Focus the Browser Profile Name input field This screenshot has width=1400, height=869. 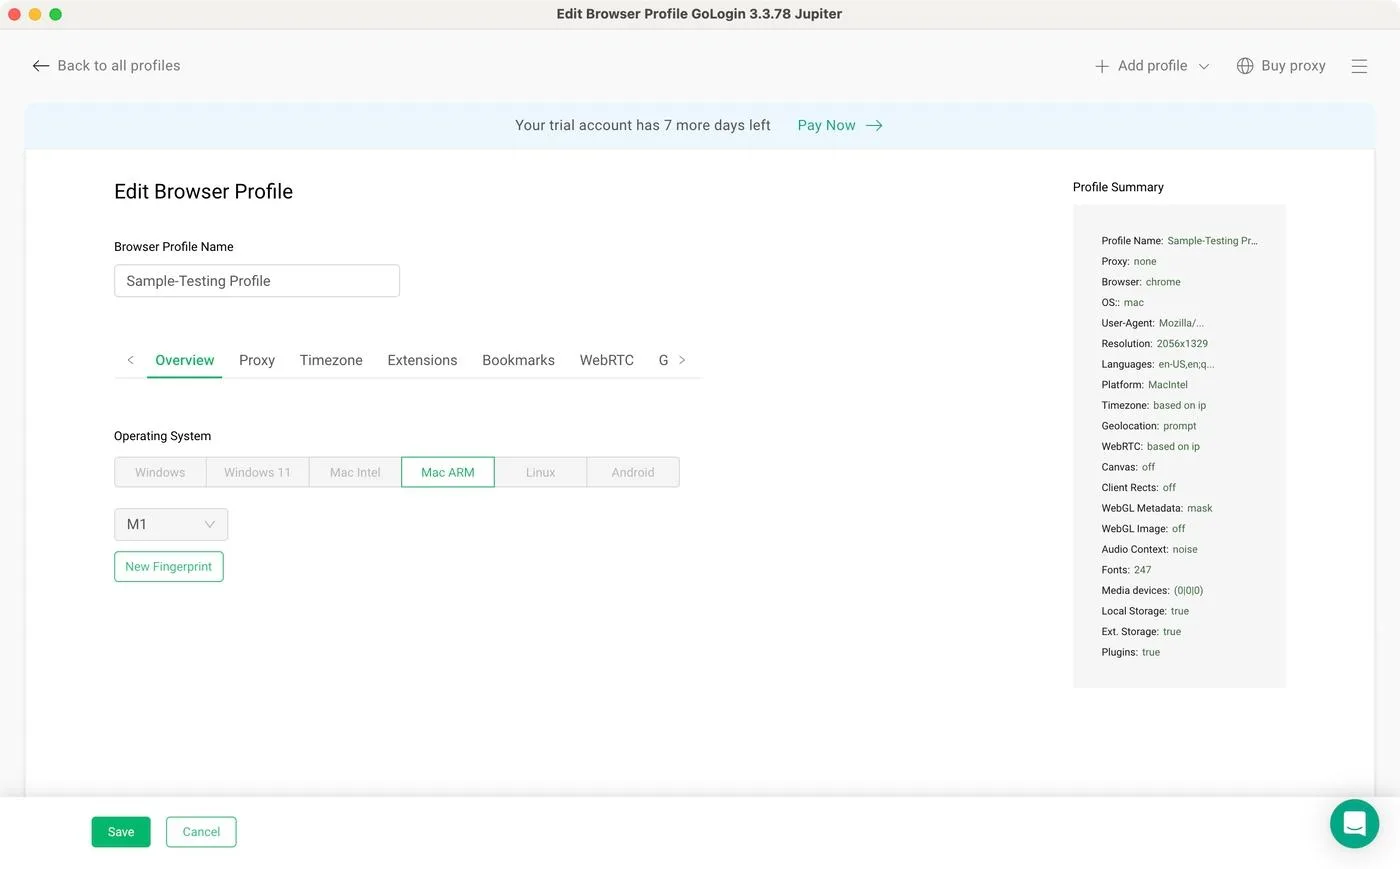tap(257, 281)
